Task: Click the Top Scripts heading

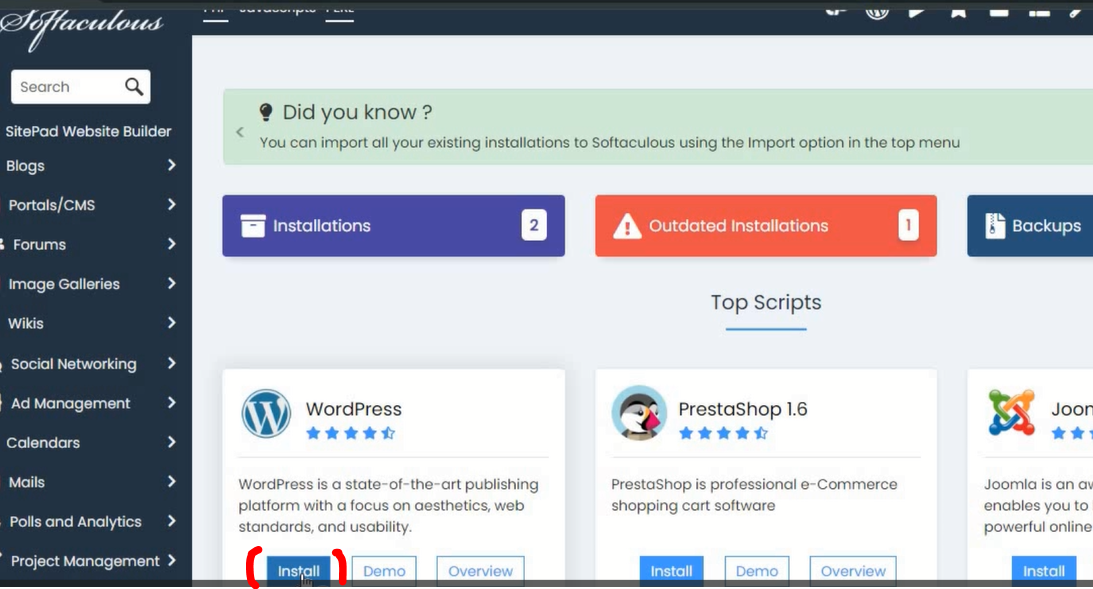Action: tap(766, 303)
